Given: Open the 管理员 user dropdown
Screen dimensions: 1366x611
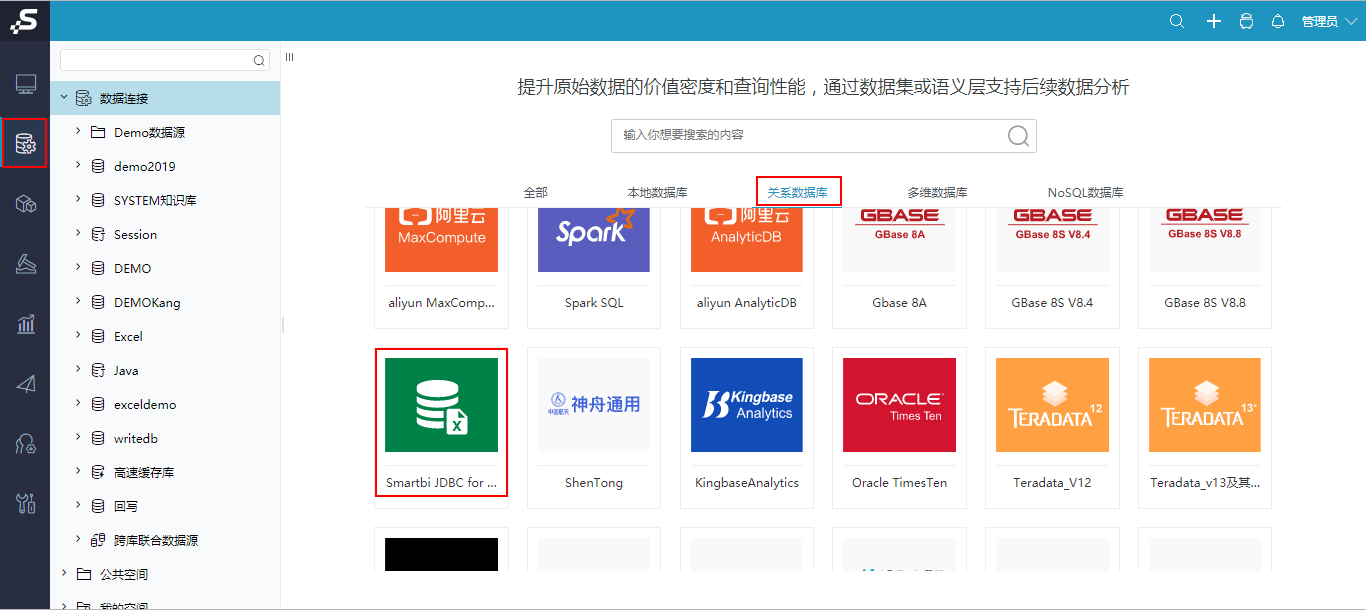Looking at the screenshot, I should click(1329, 21).
